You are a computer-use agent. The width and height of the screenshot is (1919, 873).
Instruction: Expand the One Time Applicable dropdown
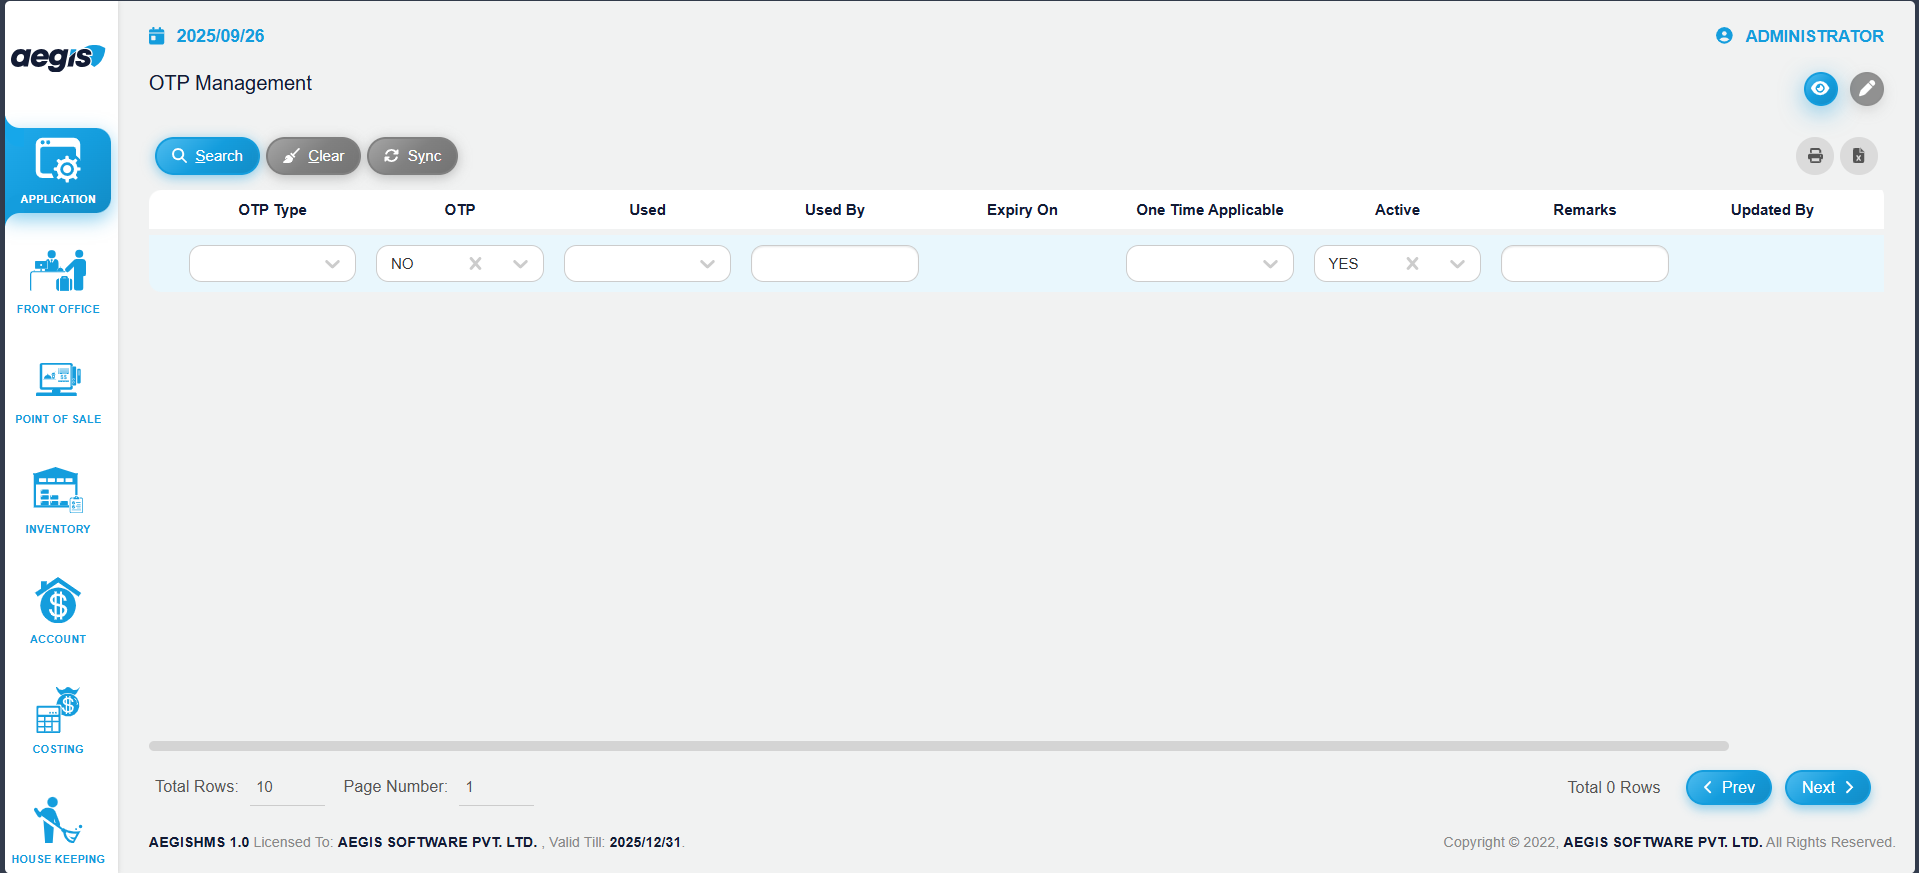coord(1270,264)
